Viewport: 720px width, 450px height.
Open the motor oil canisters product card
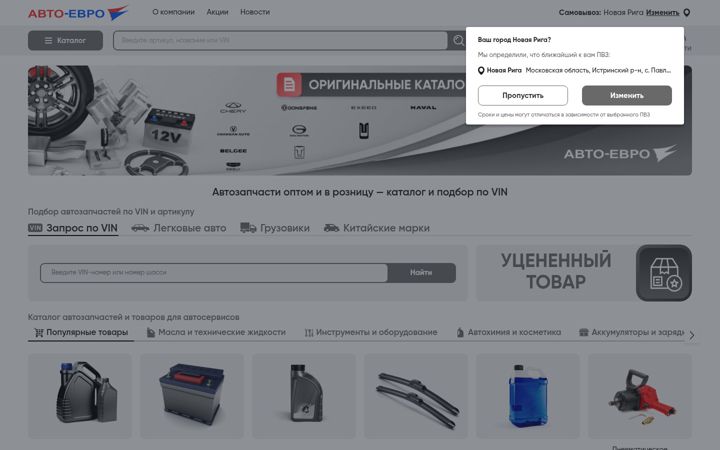tap(80, 396)
